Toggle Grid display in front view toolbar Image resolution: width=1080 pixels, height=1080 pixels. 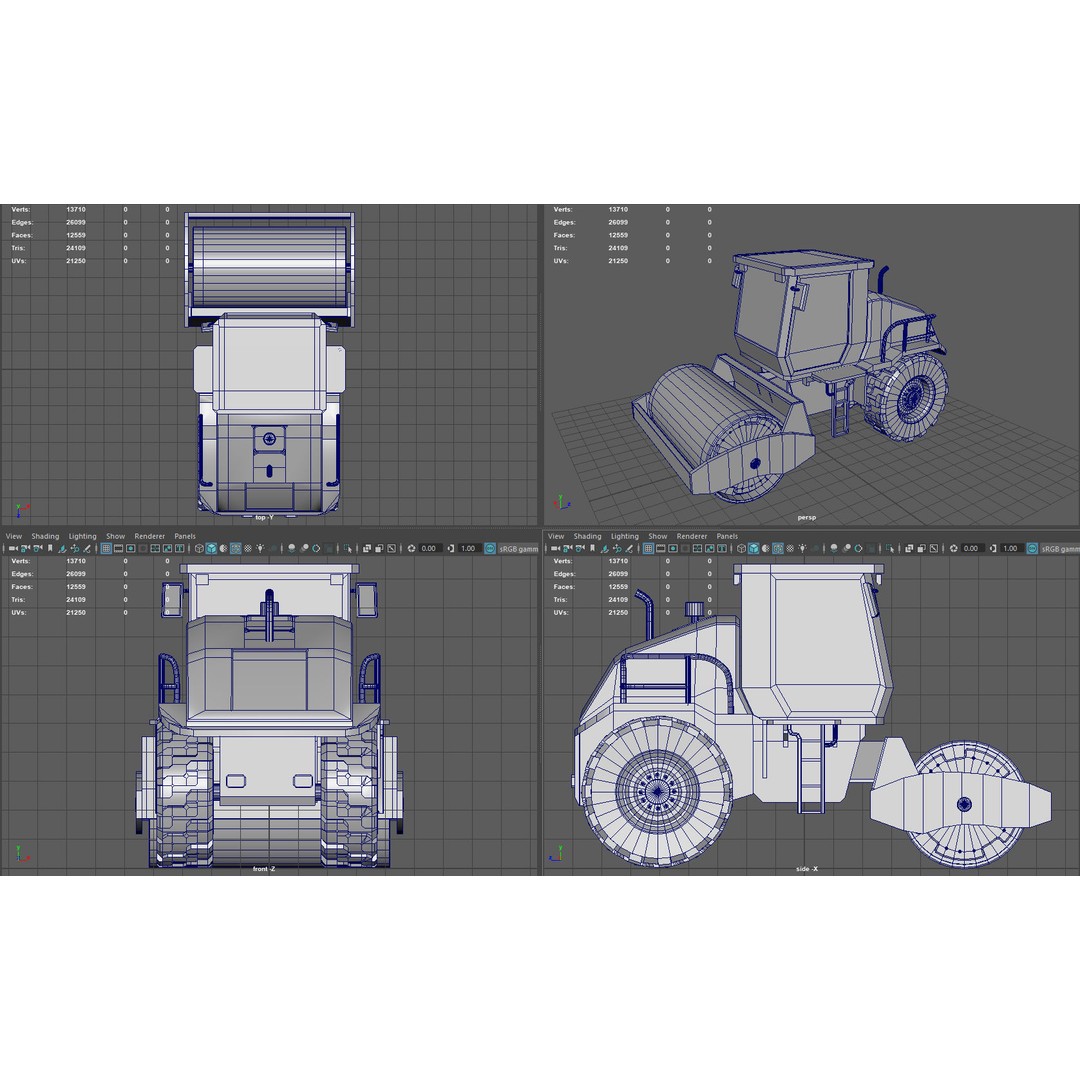106,548
